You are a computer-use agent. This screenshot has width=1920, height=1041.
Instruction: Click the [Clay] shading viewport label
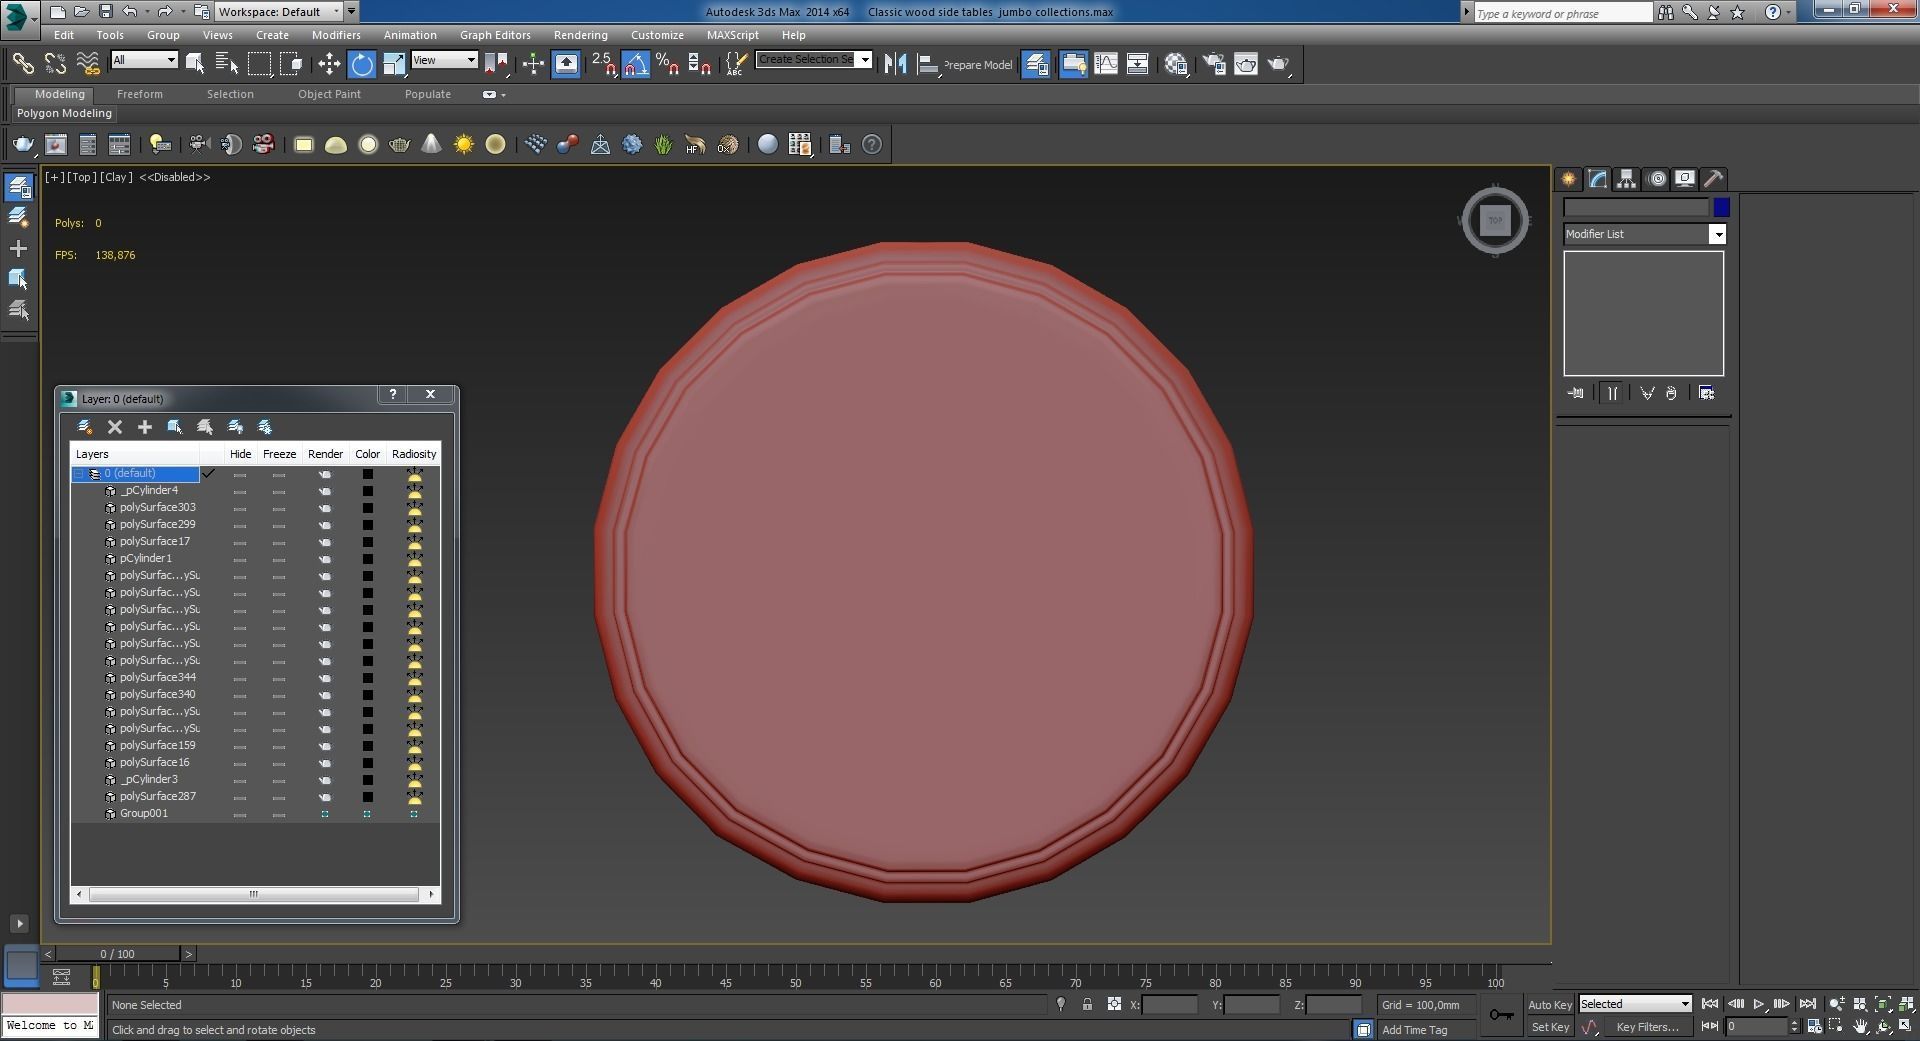tap(116, 177)
